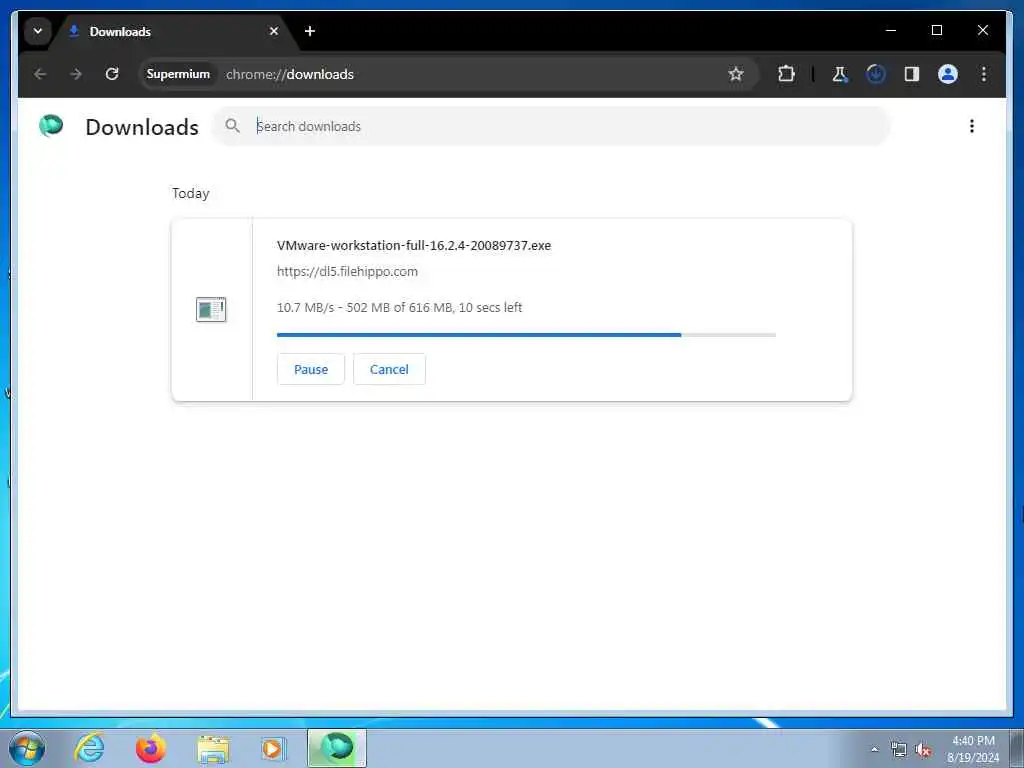Launch Firefox from taskbar
This screenshot has height=768, width=1024.
[x=151, y=748]
